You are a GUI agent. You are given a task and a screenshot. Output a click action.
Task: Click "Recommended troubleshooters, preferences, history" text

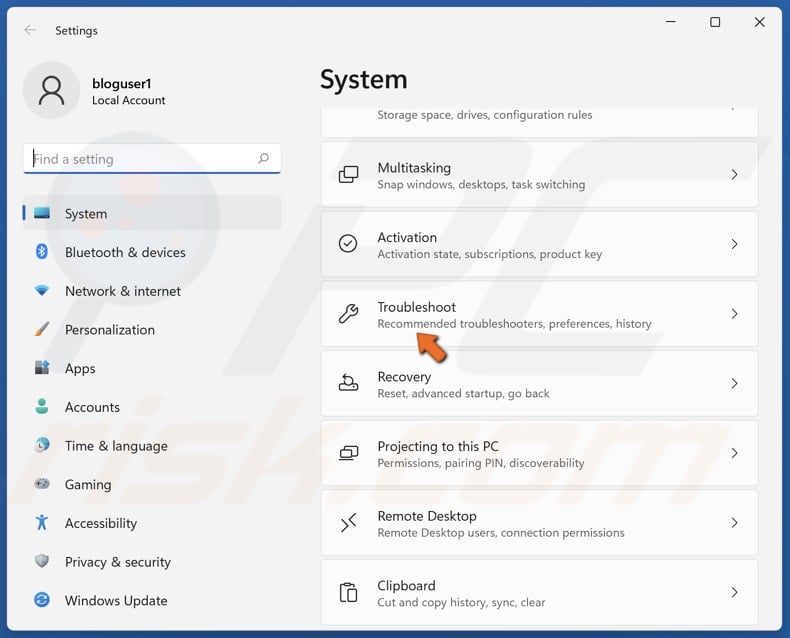pos(514,324)
